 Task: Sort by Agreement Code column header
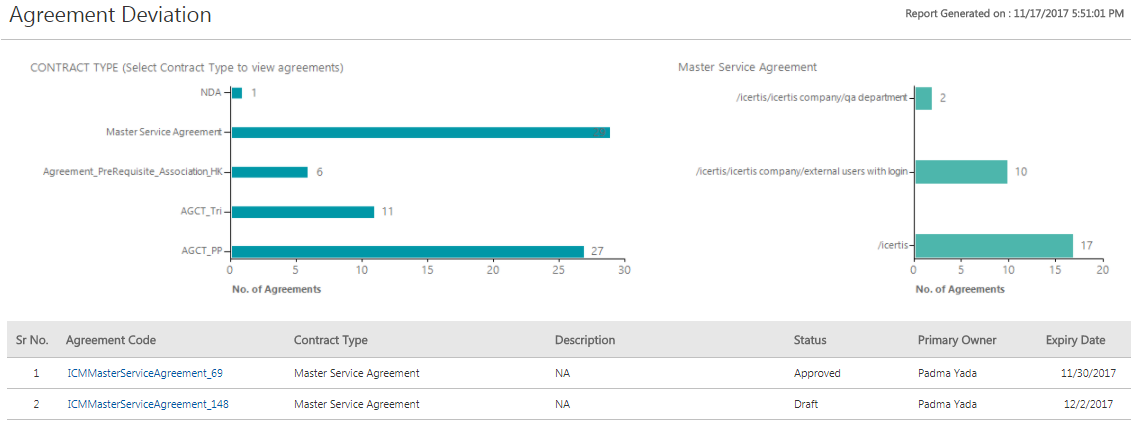pyautogui.click(x=111, y=340)
